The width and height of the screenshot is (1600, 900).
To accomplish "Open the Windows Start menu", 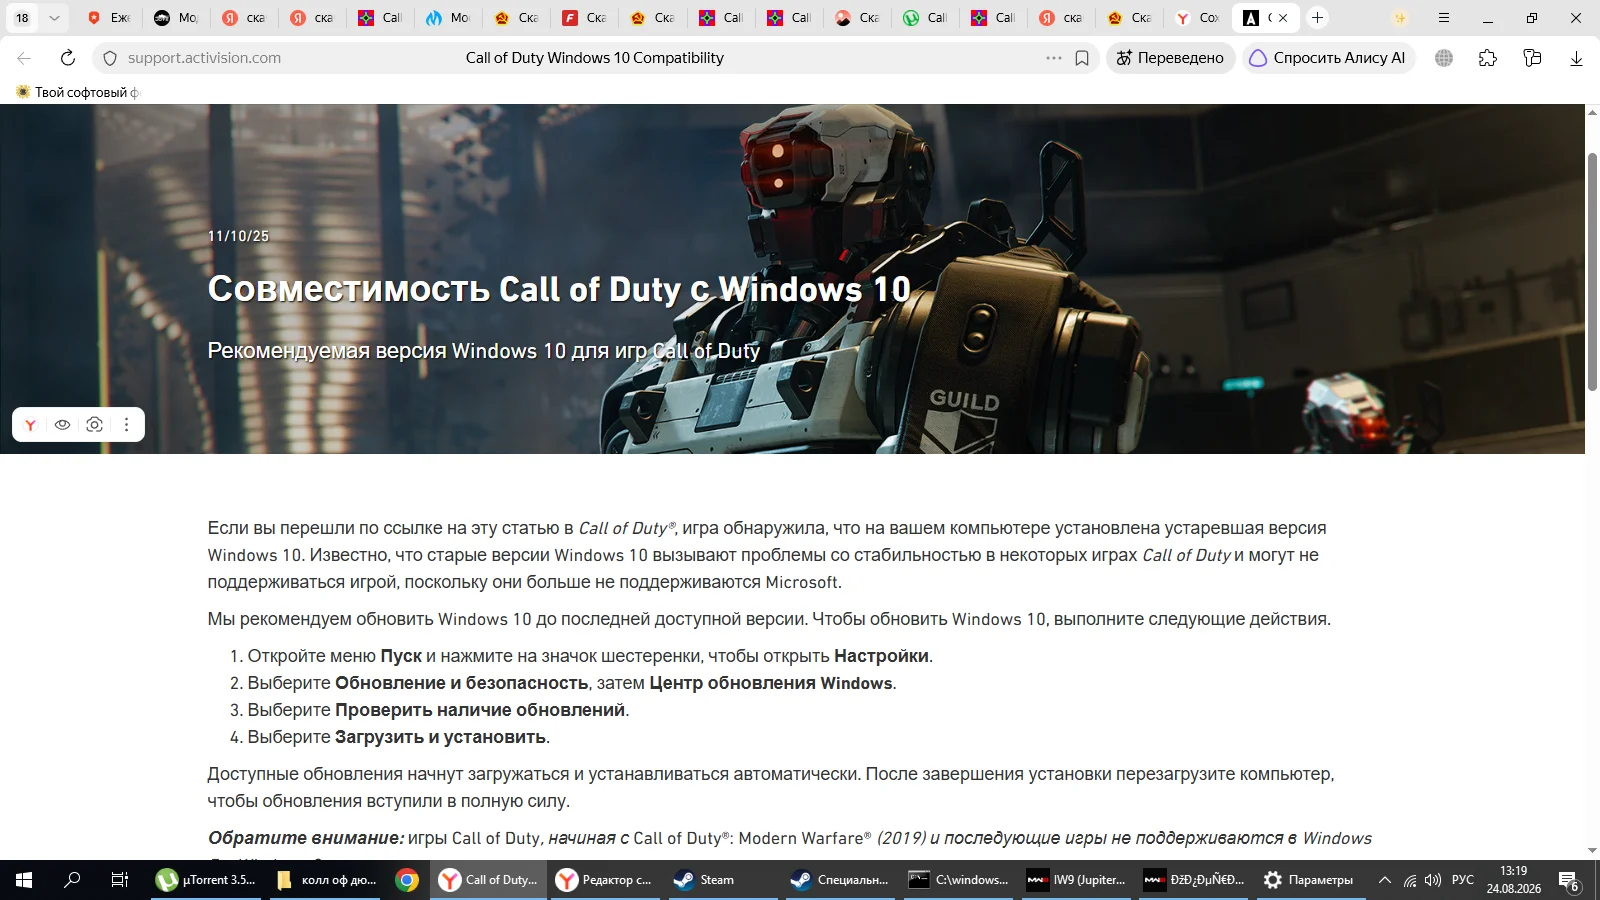I will pos(24,880).
